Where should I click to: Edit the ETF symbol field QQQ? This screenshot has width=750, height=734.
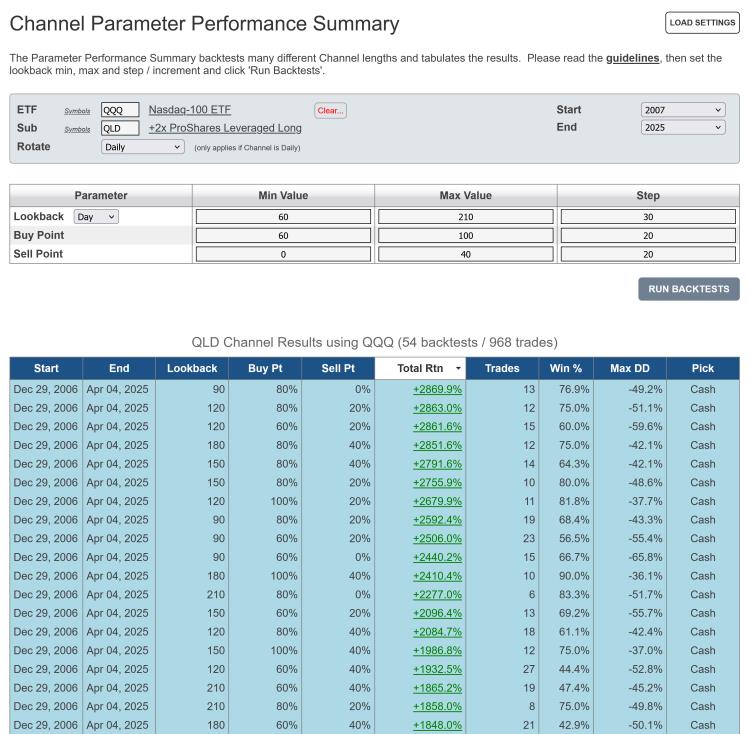[x=120, y=110]
